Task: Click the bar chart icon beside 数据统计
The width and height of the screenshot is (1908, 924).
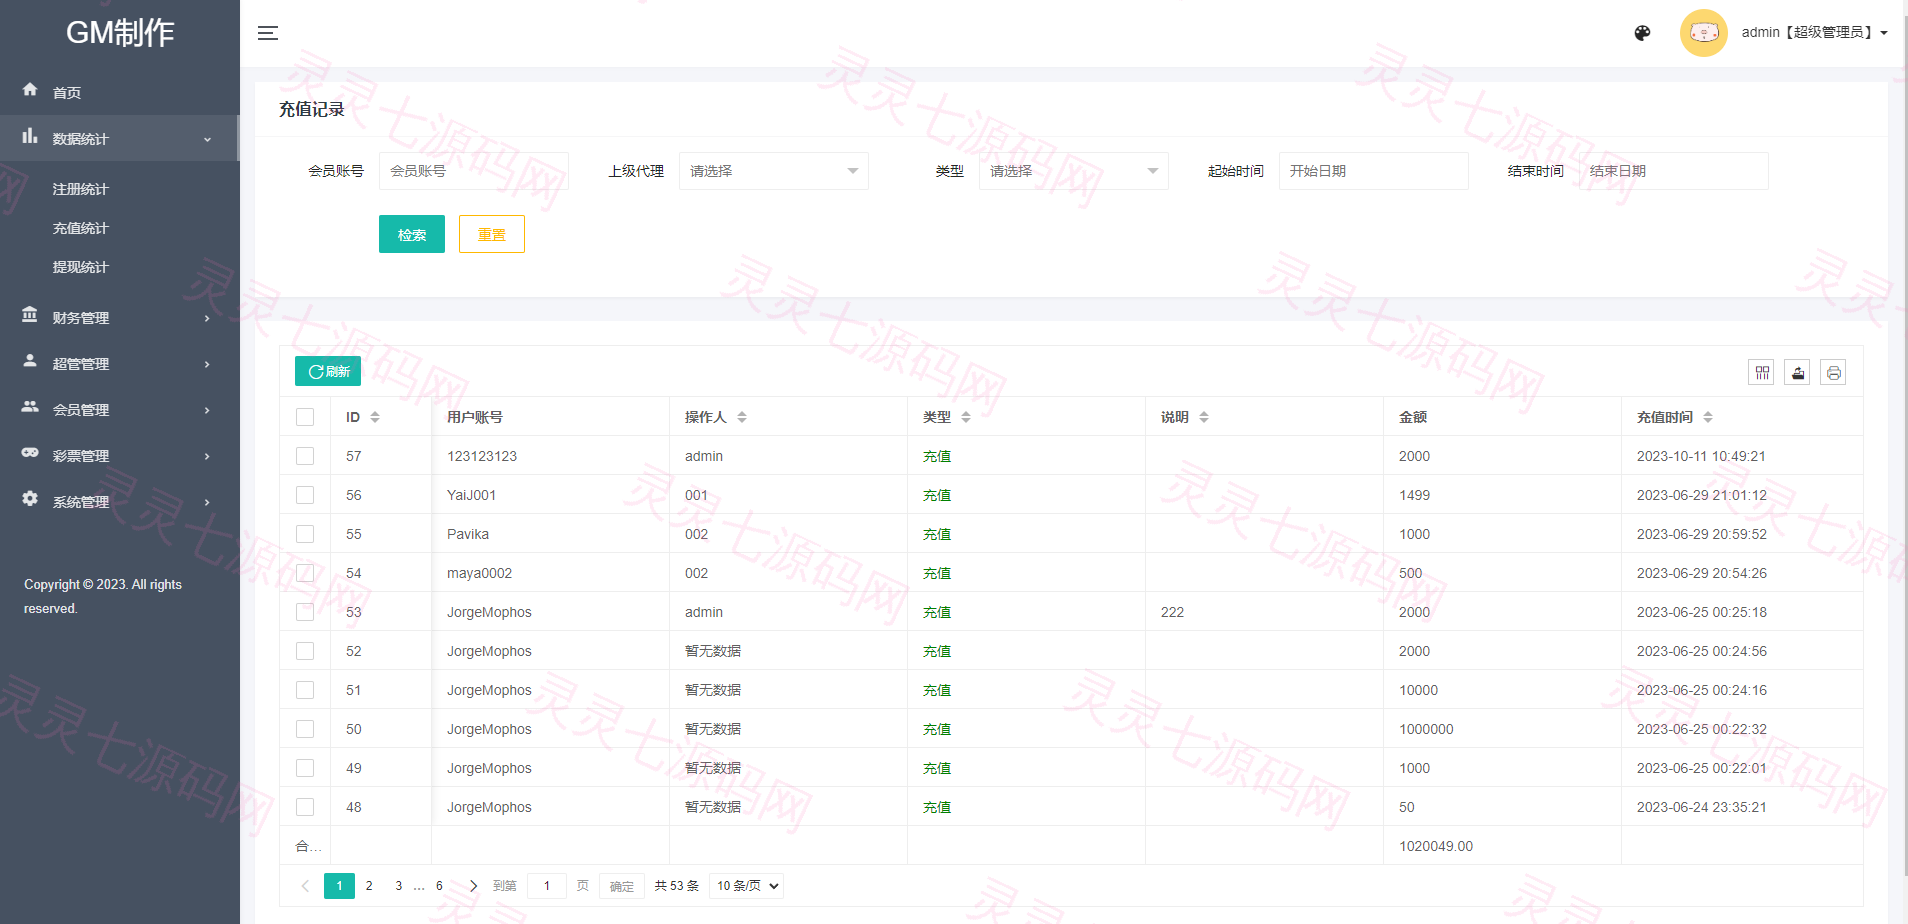Action: [30, 136]
